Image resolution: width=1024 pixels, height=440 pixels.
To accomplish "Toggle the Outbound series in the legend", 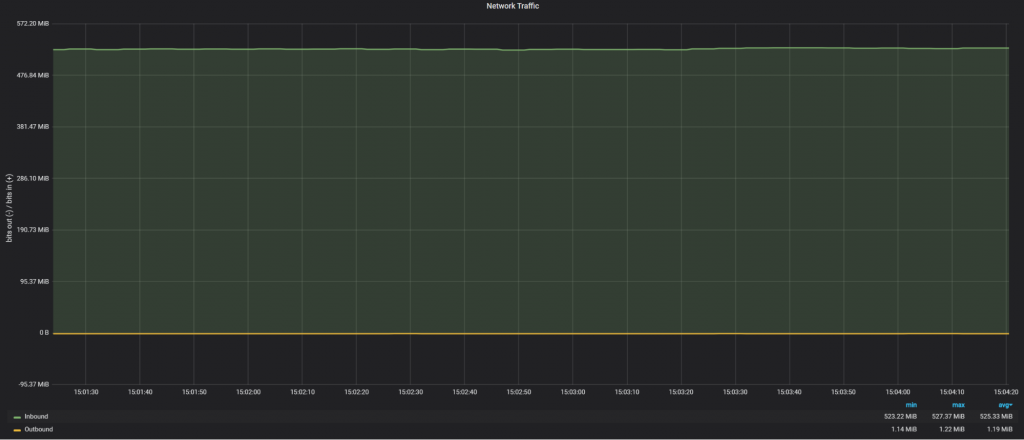I will [x=38, y=429].
